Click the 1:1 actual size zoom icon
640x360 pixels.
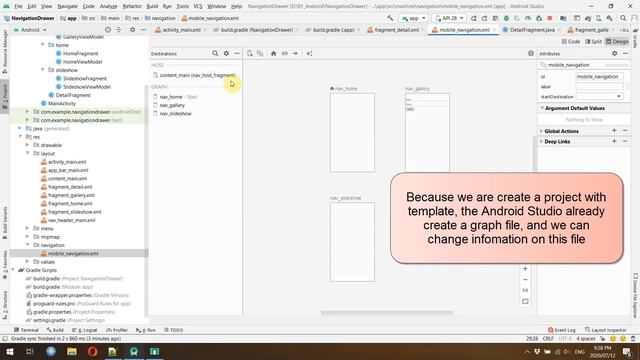[x=525, y=290]
